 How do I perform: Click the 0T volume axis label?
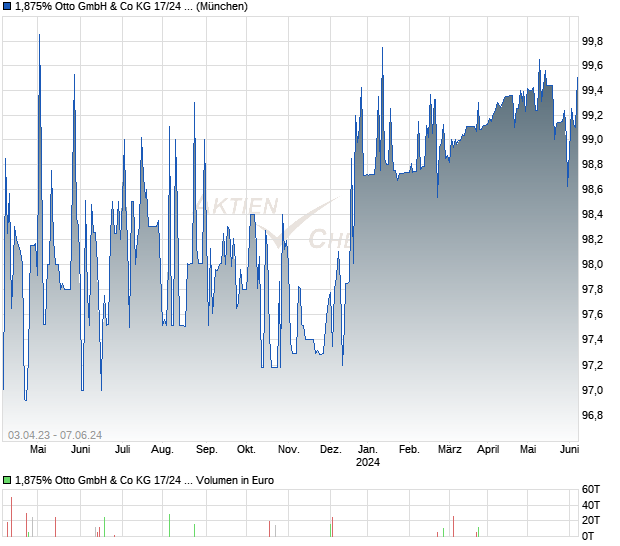[x=588, y=536]
